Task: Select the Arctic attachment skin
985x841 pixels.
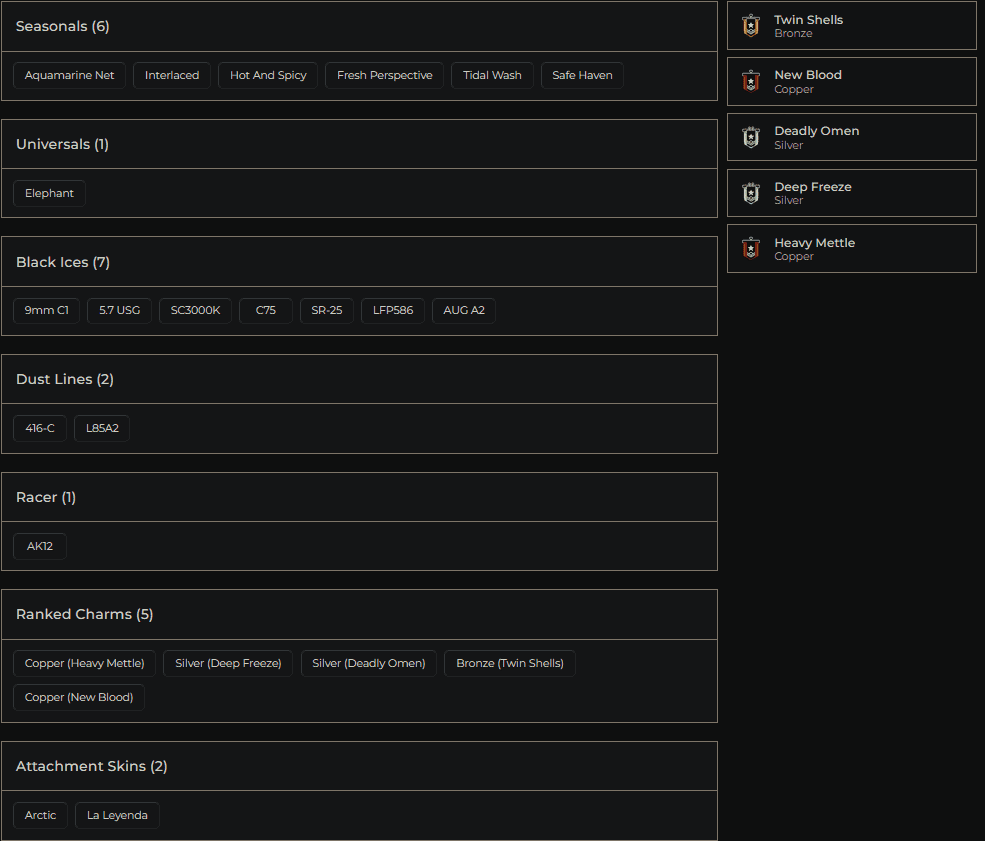Action: pos(40,814)
